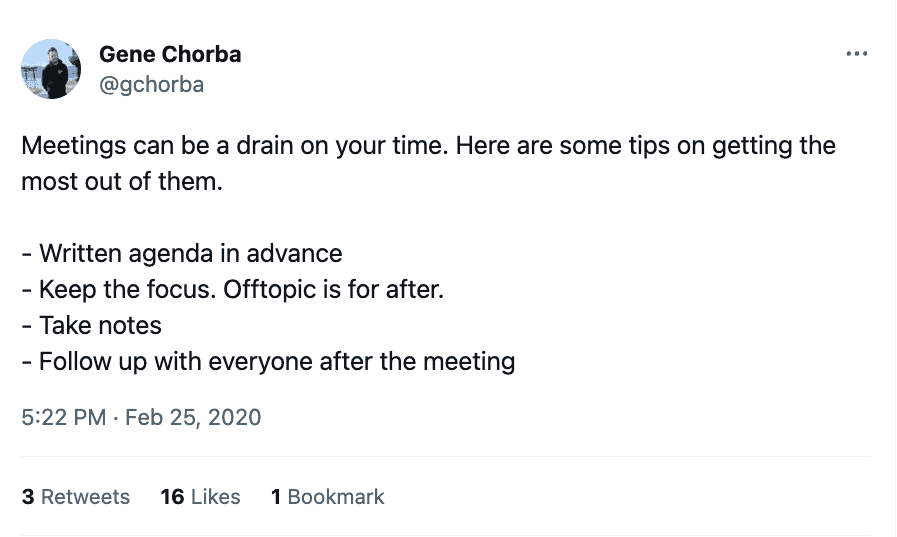897x537 pixels.
Task: Open the Gene Chorba display name link
Action: pyautogui.click(x=170, y=54)
